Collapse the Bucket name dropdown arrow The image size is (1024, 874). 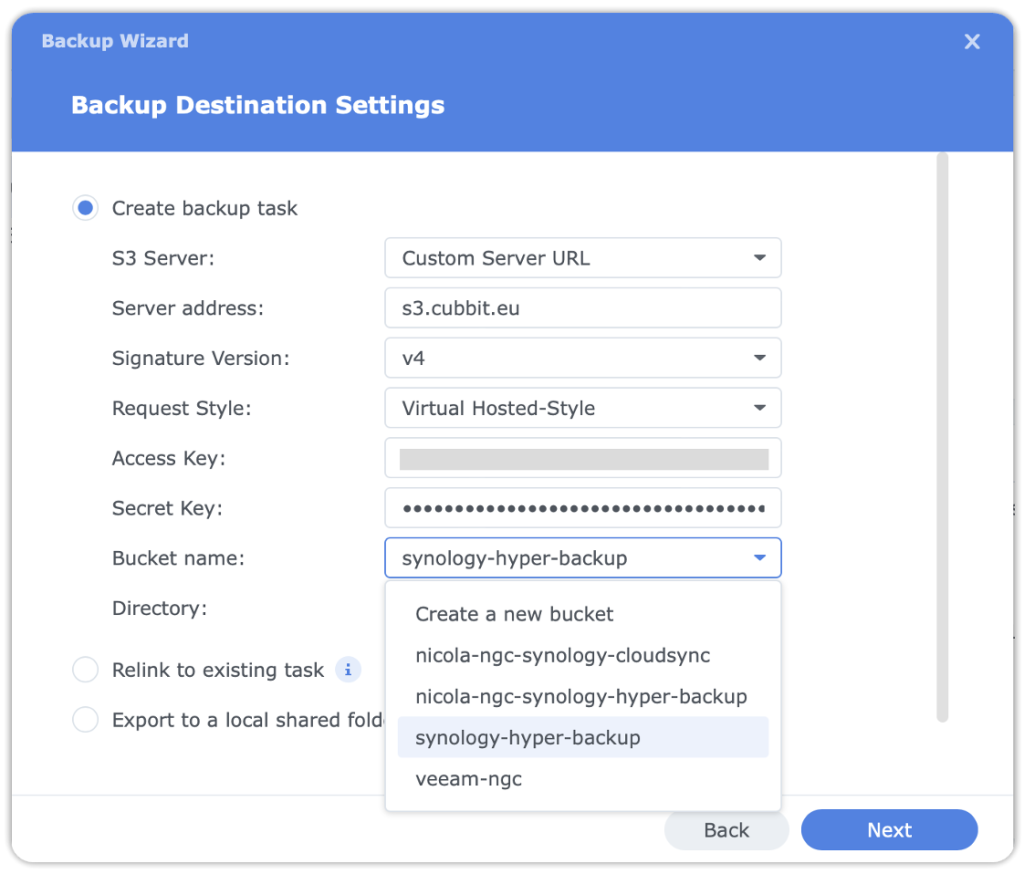(760, 558)
